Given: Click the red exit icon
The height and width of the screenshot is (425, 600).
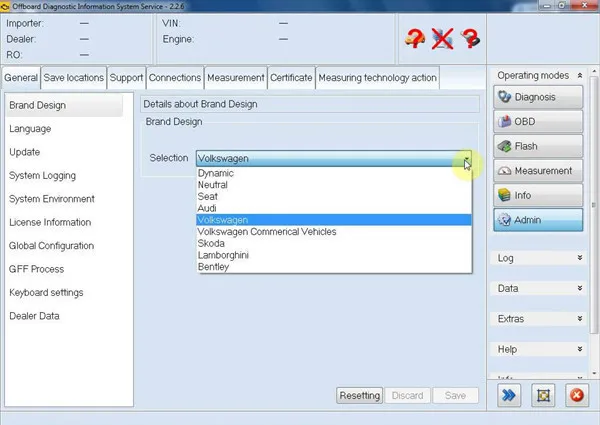Looking at the screenshot, I should (577, 395).
